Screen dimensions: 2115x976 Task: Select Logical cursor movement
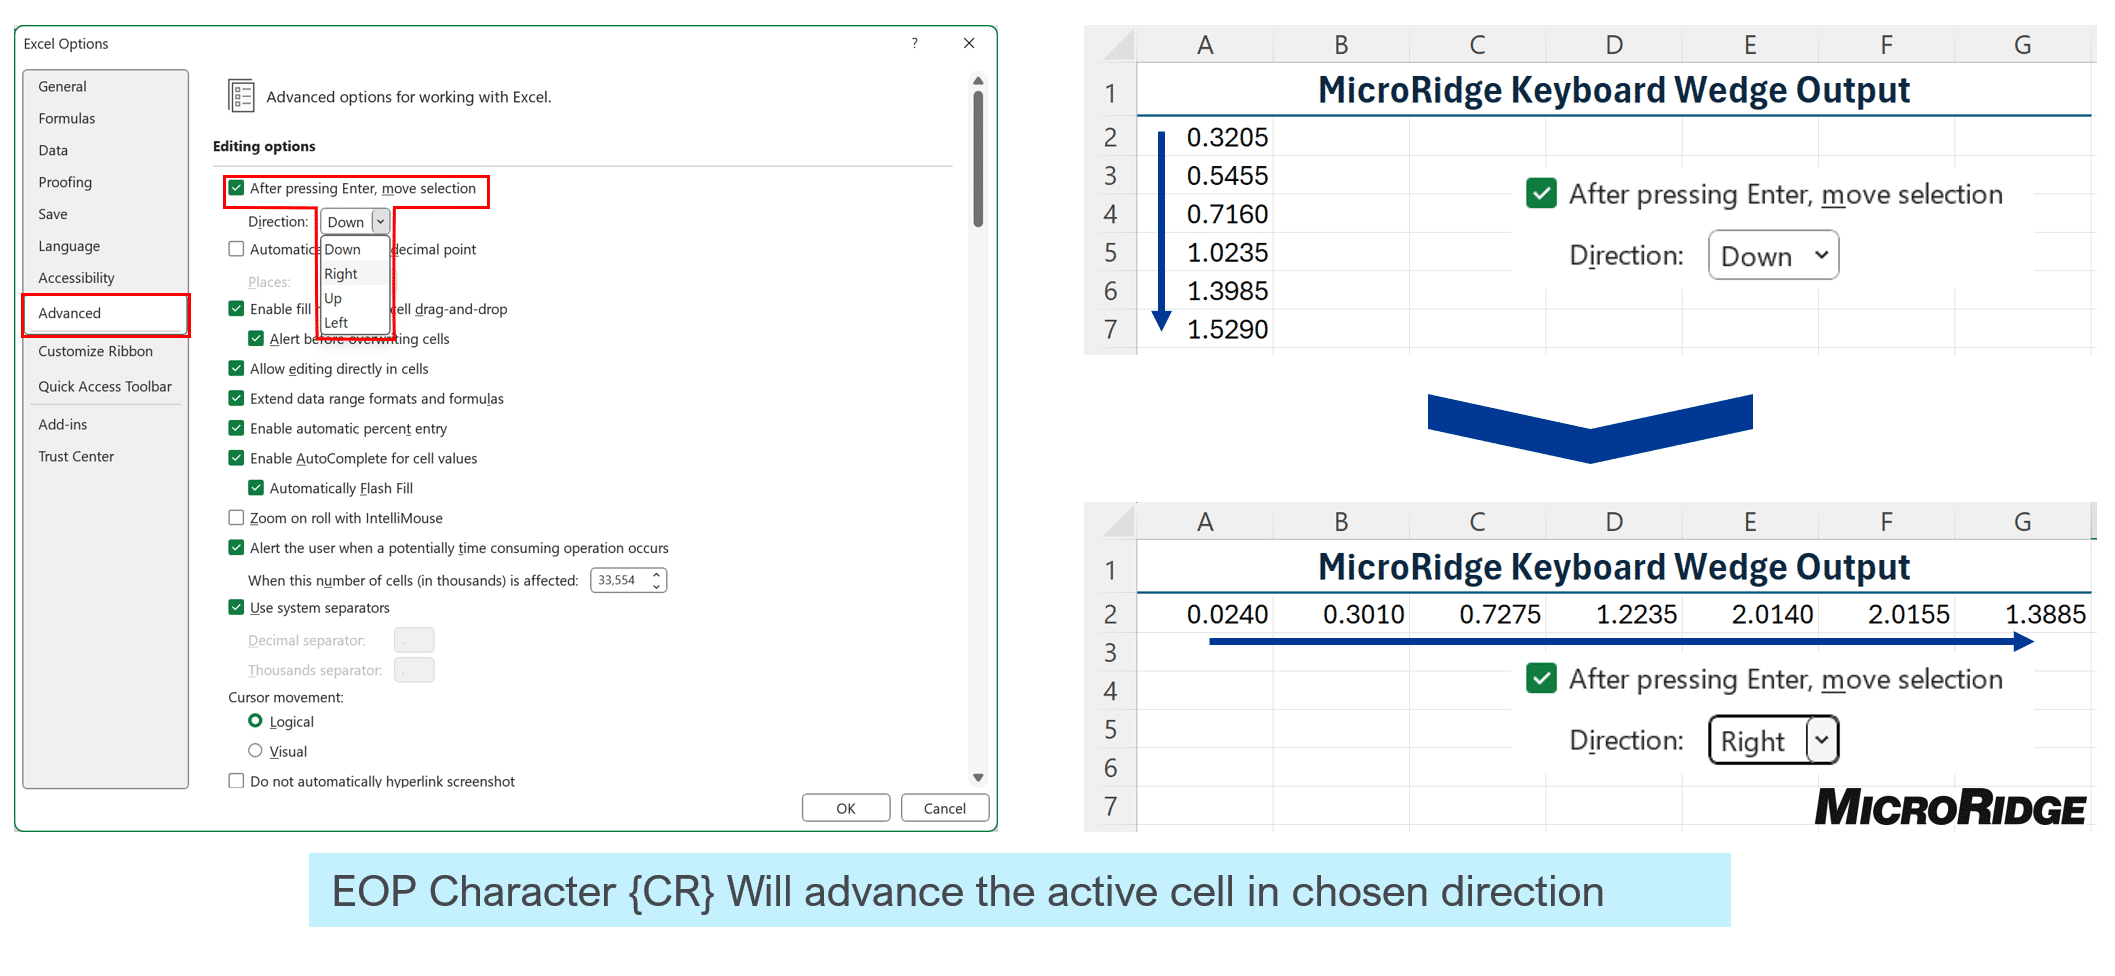255,721
